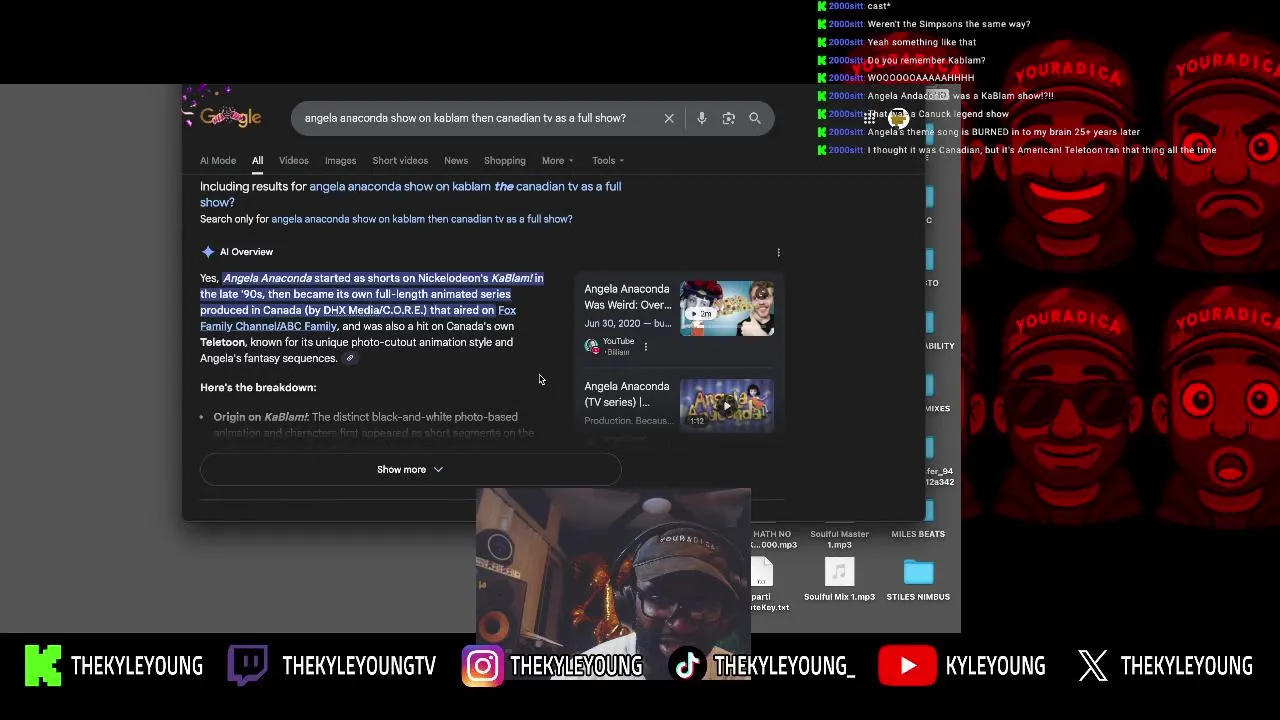This screenshot has height=720, width=1280.
Task: Select the STILES NIMBUS desktop folder
Action: [918, 572]
